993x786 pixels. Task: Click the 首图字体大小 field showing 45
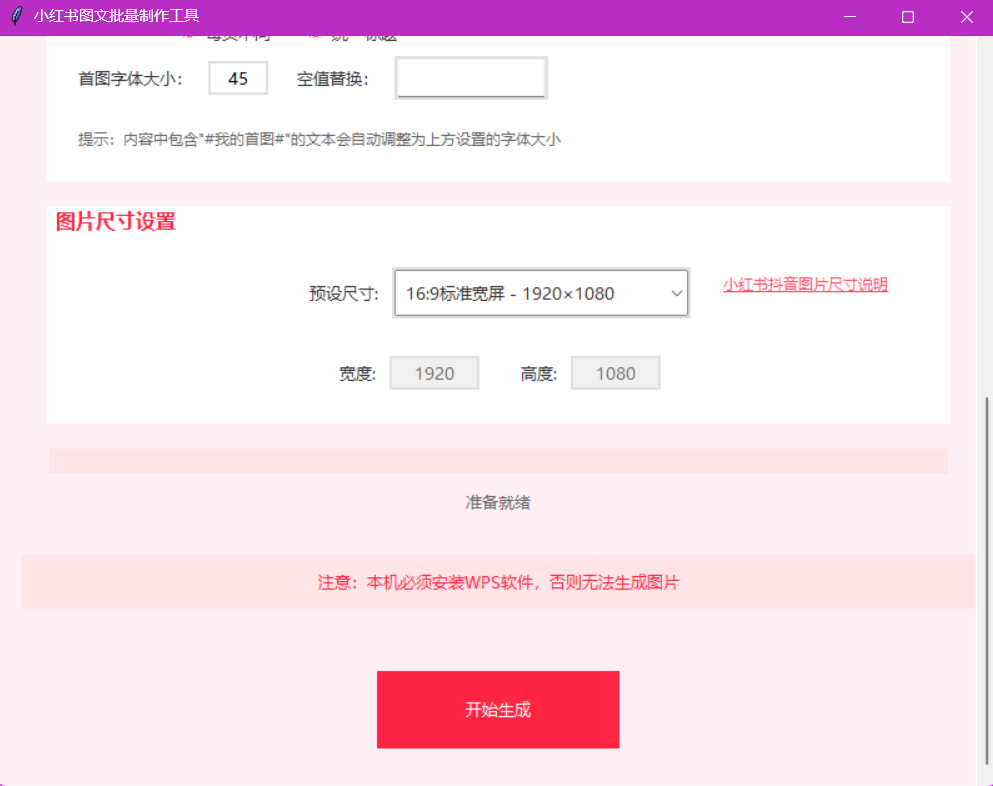238,79
